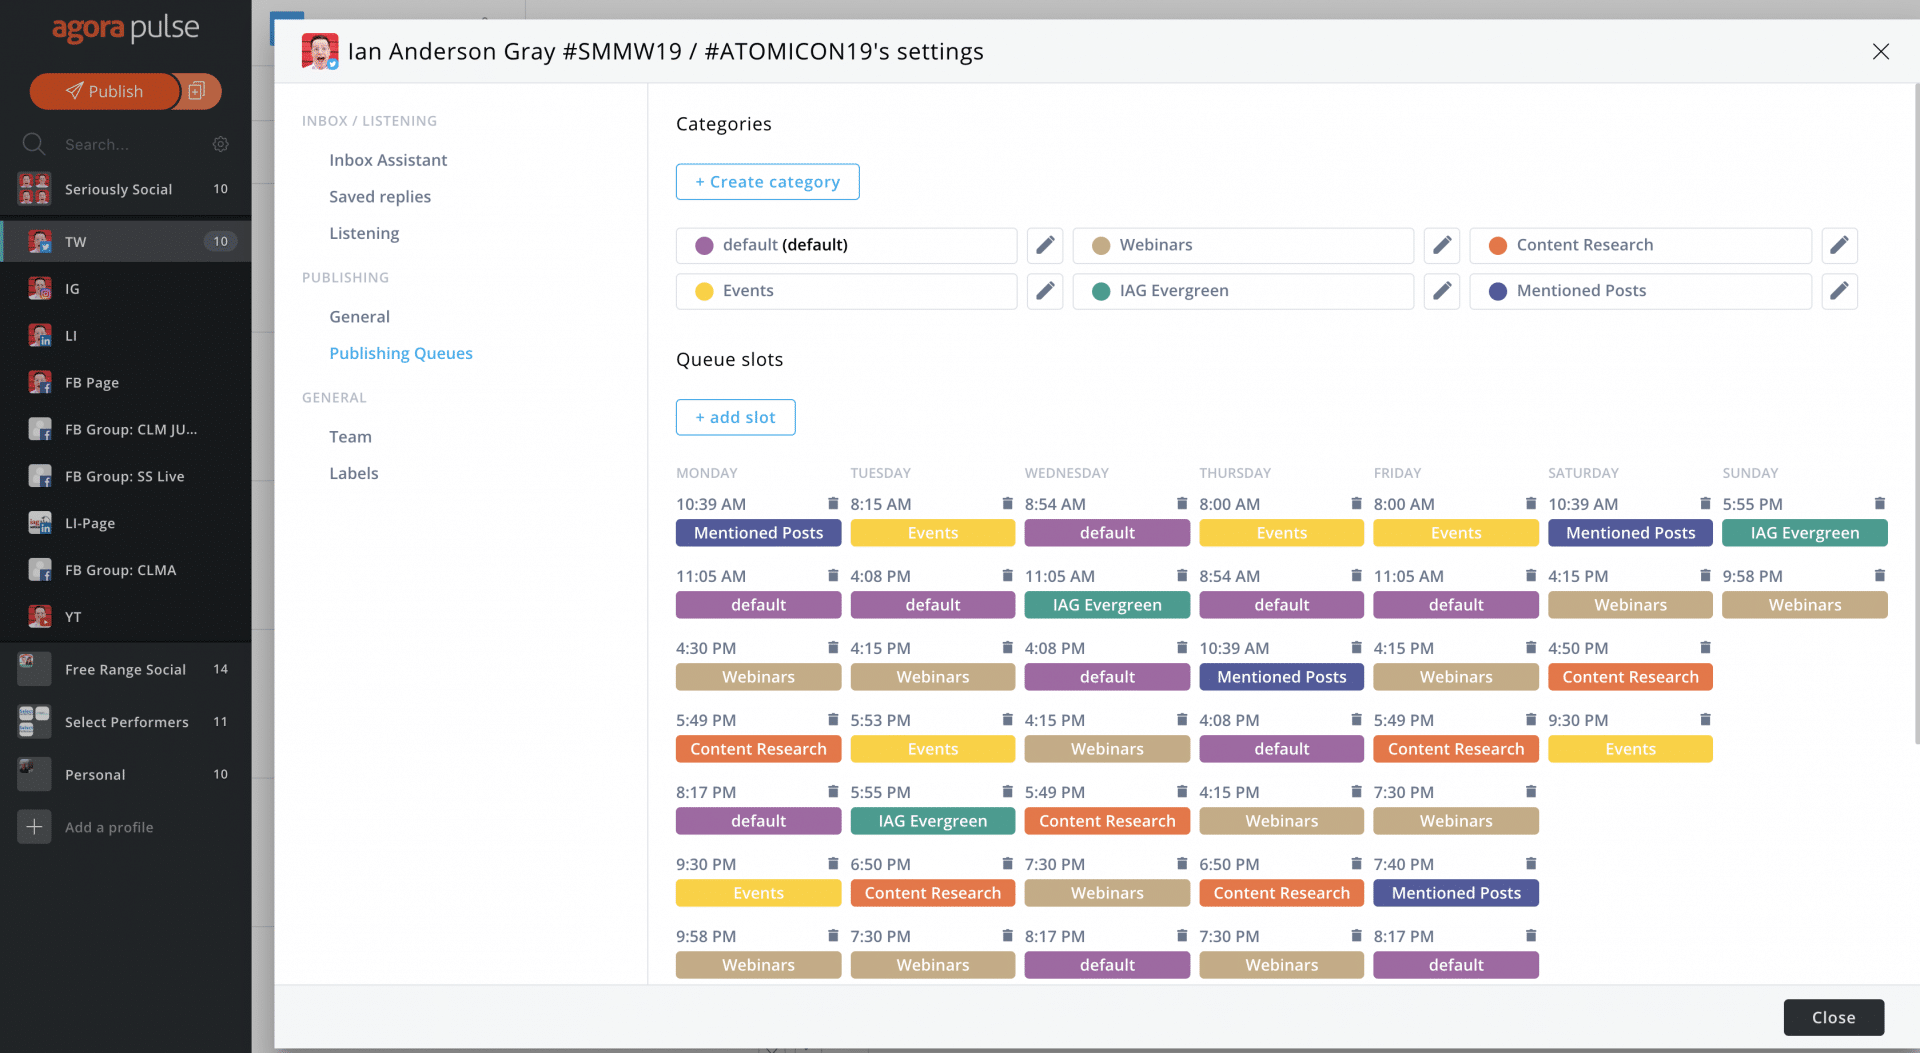Edit the default category with pencil icon
Image resolution: width=1920 pixels, height=1053 pixels.
(x=1044, y=245)
